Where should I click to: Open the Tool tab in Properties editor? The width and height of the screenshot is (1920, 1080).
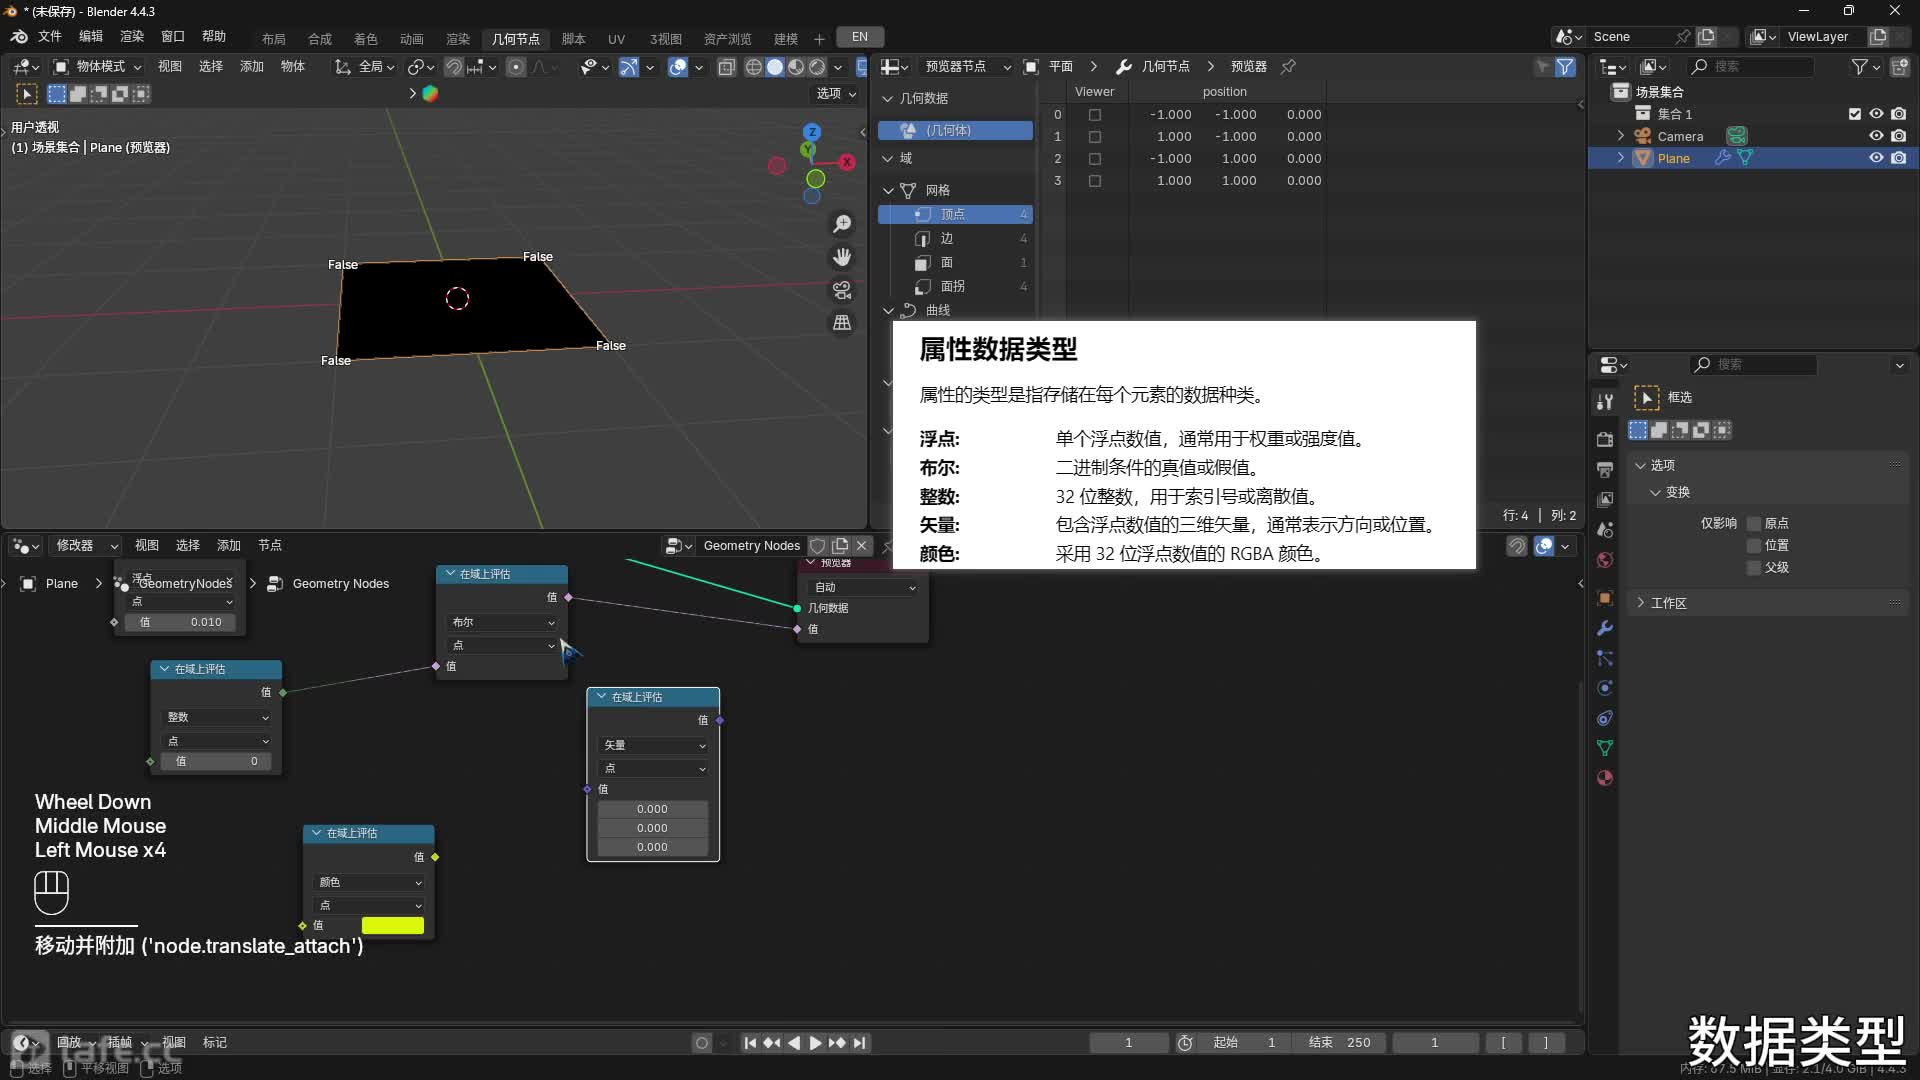tap(1605, 401)
